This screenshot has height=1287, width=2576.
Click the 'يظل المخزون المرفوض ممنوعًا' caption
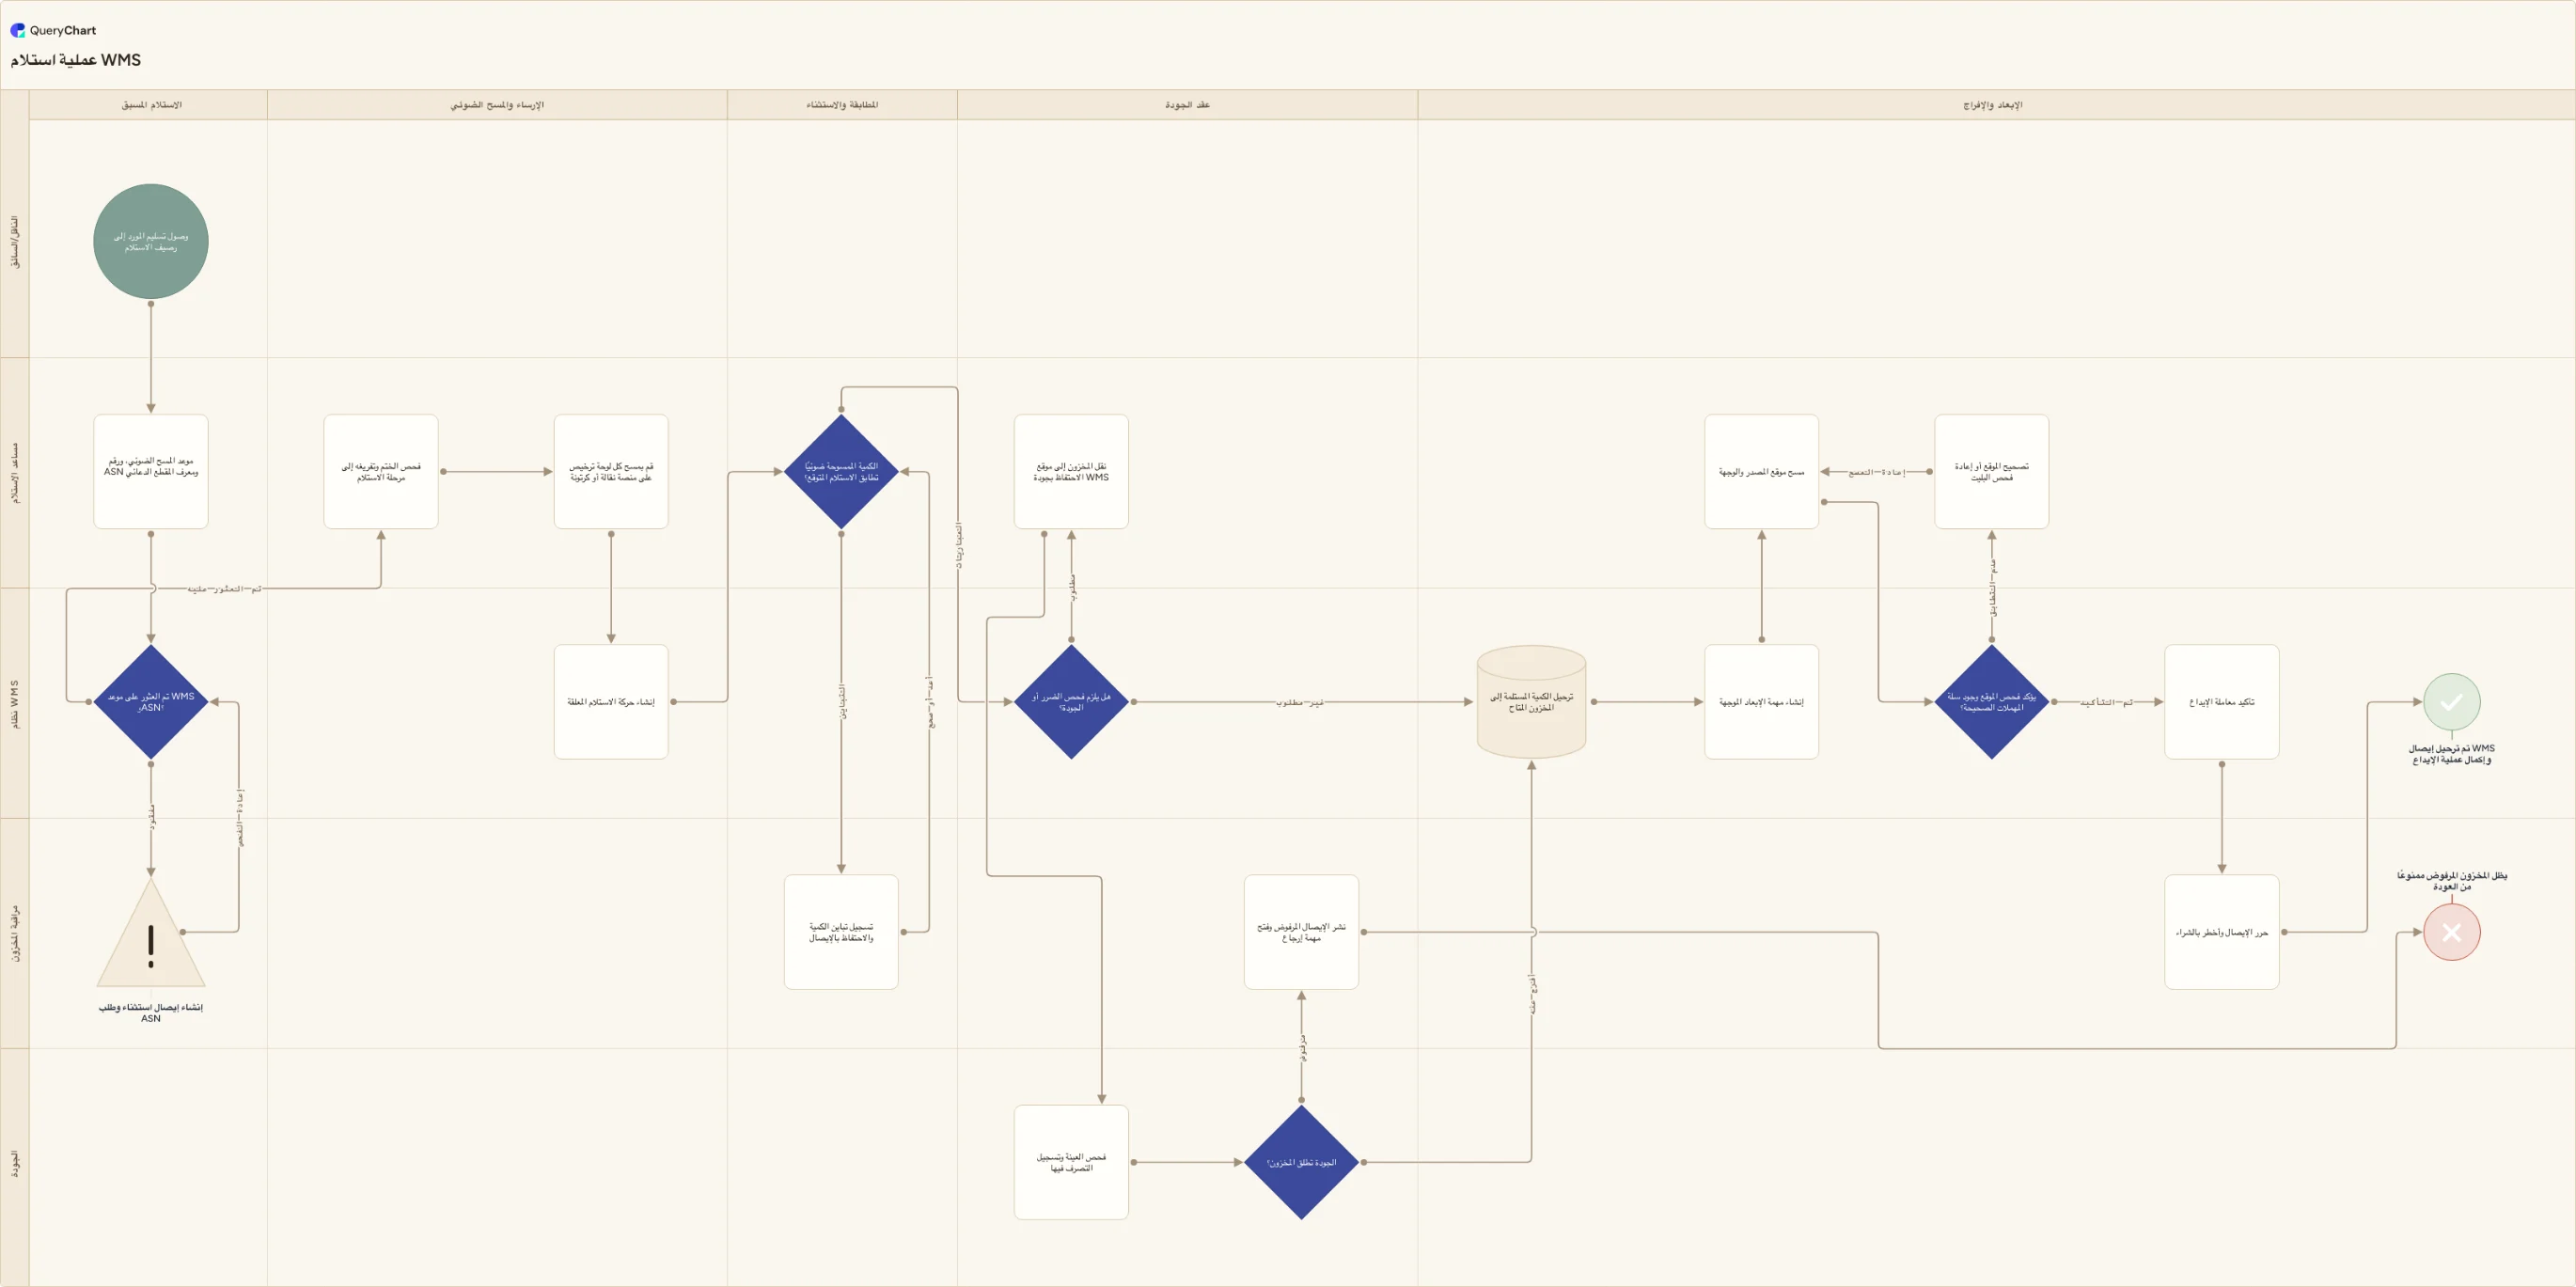pyautogui.click(x=2451, y=881)
